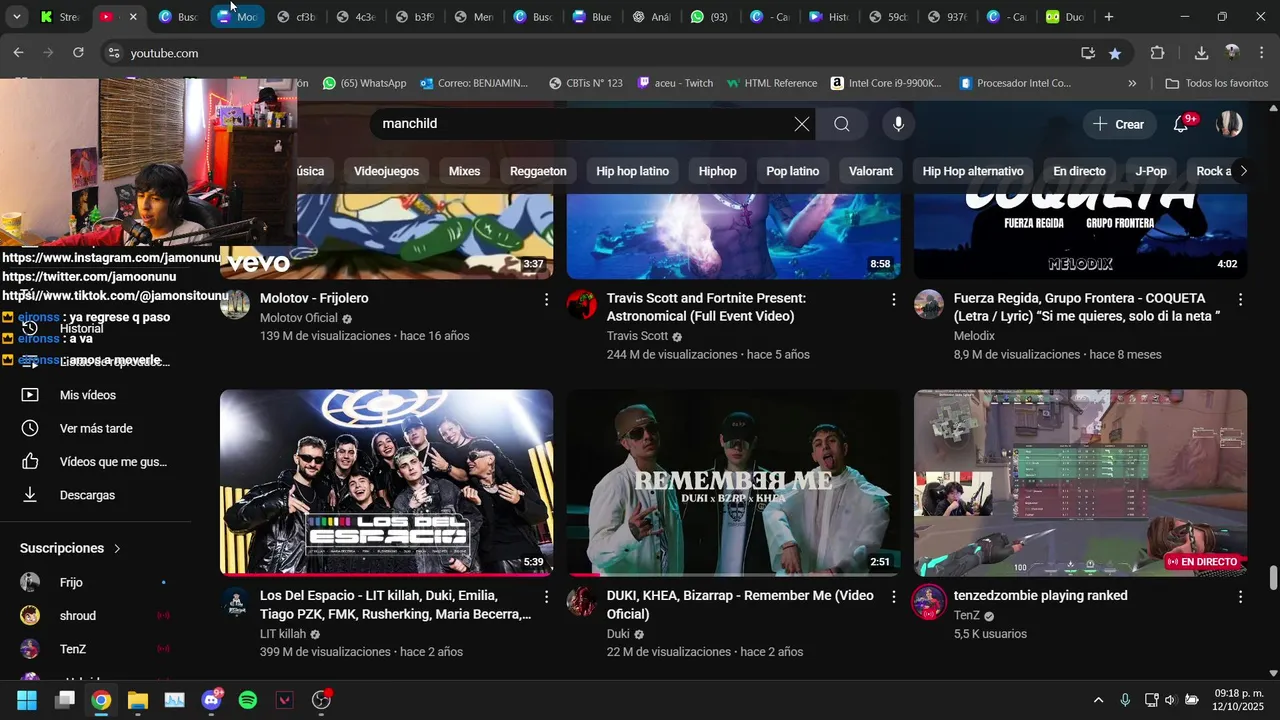Bookmark this page with star icon
The image size is (1280, 720).
tap(1115, 53)
